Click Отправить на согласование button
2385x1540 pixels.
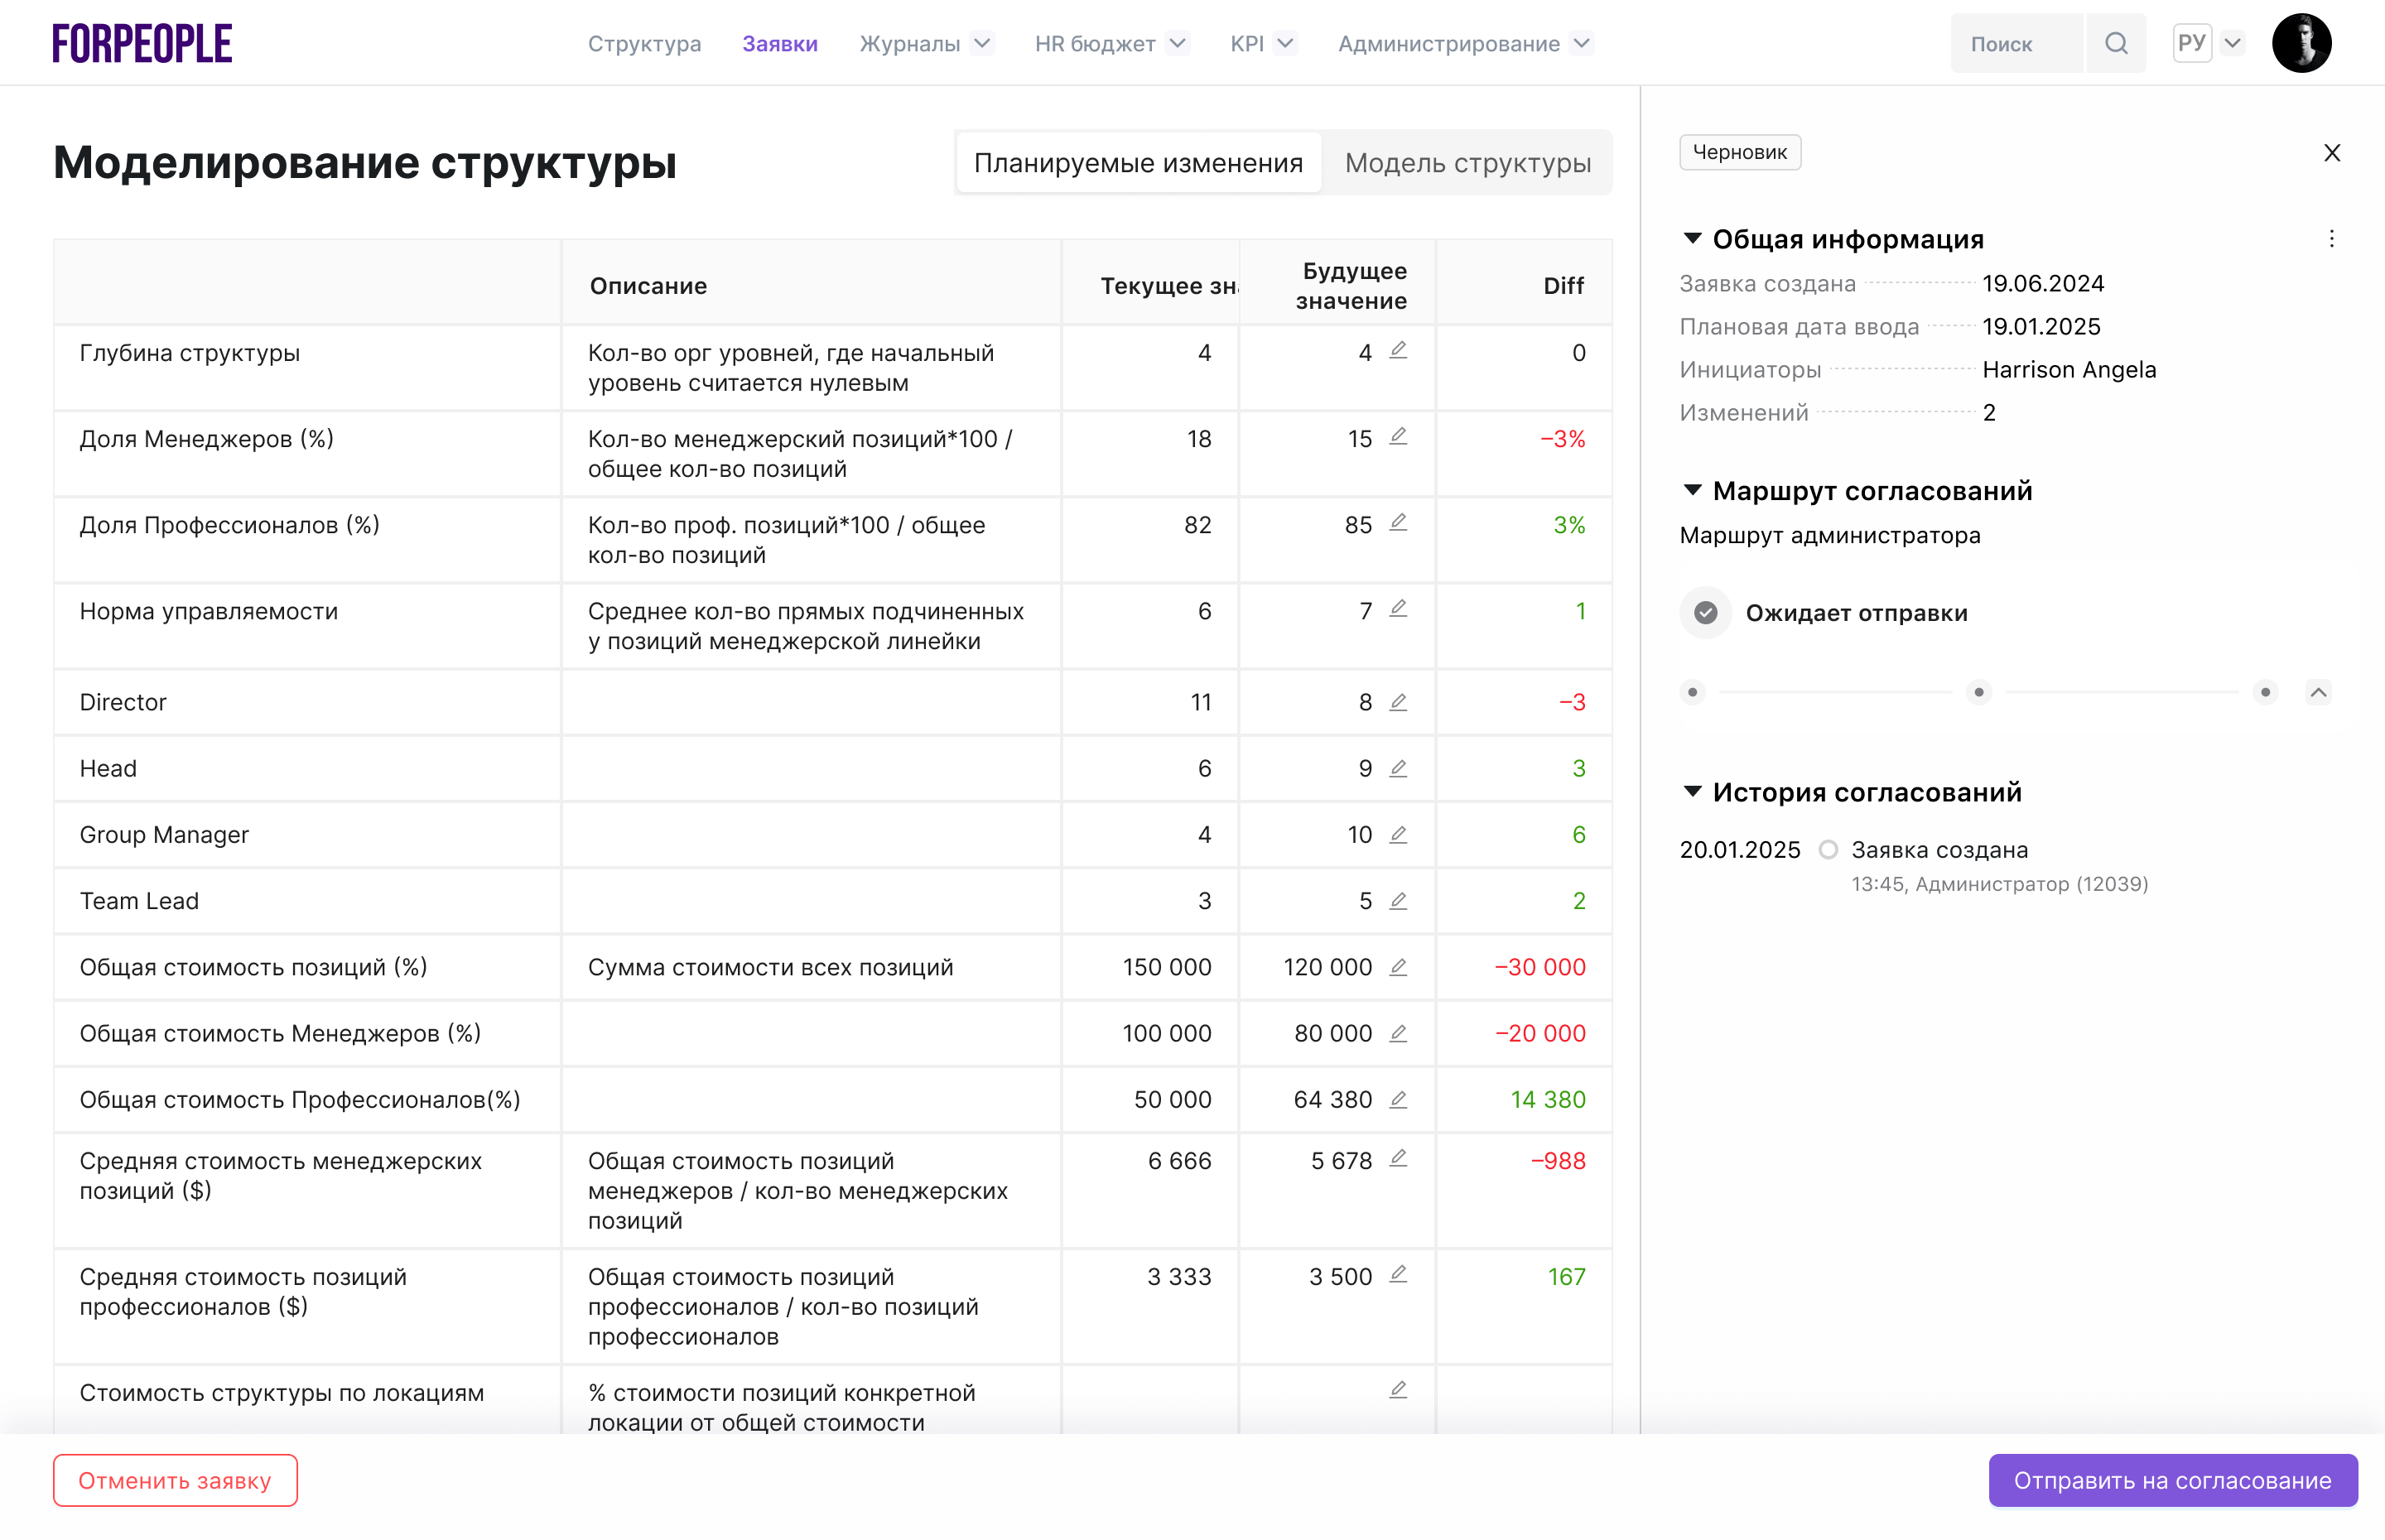2172,1480
